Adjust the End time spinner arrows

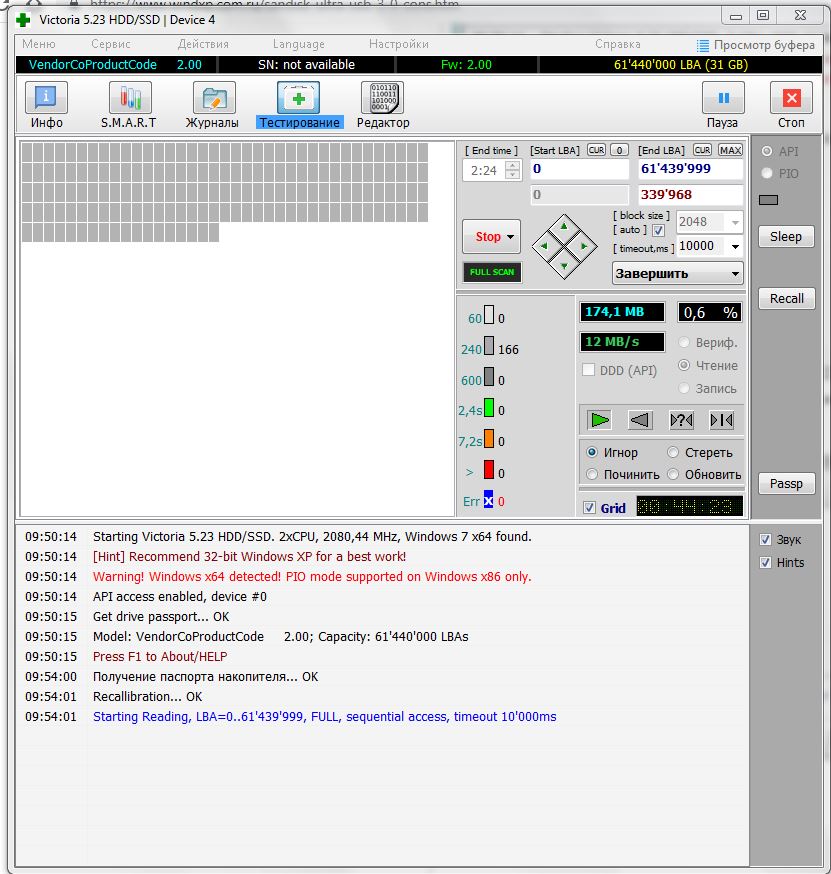point(512,170)
